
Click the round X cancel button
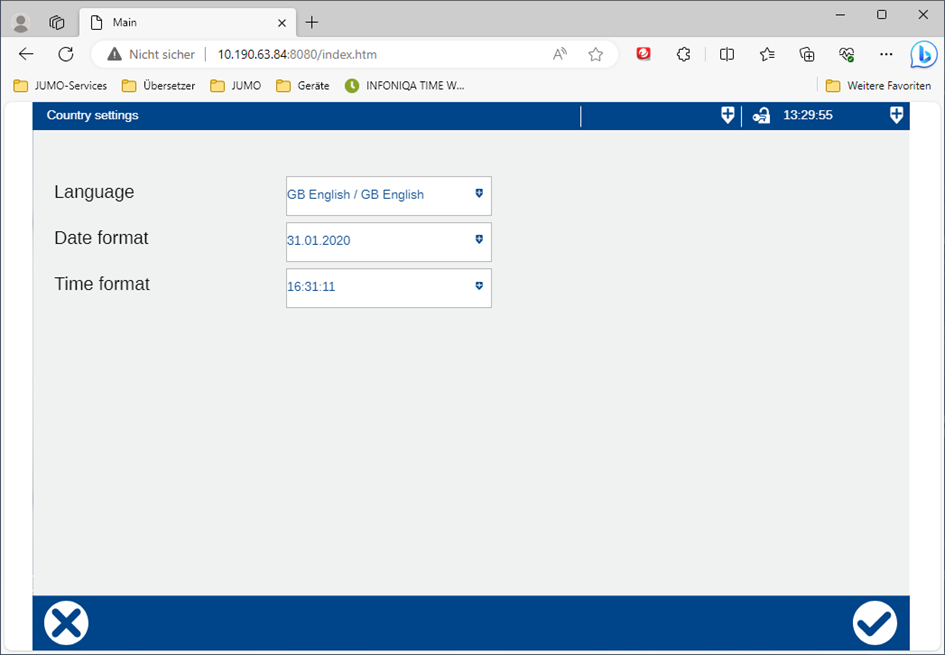[x=66, y=623]
